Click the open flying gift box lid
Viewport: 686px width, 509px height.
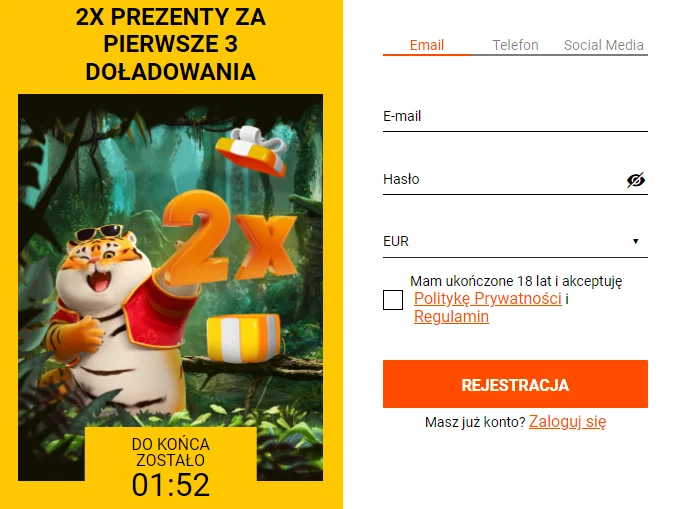pos(252,150)
